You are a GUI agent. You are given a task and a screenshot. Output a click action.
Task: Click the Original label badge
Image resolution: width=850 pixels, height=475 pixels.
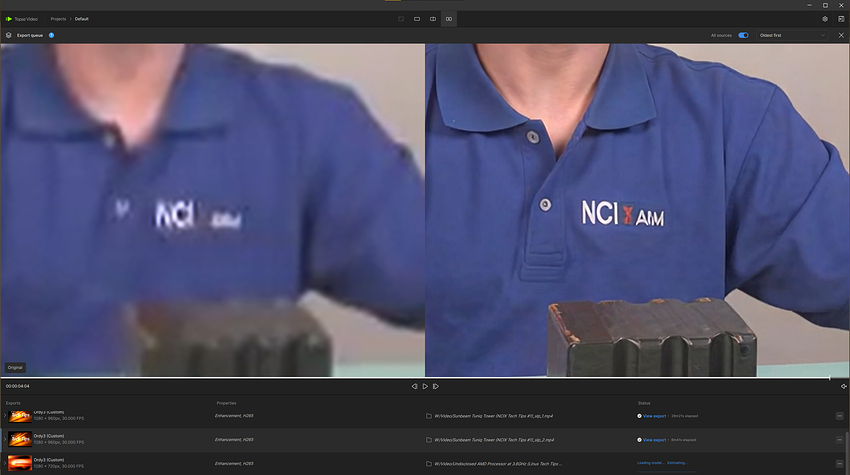pos(15,368)
